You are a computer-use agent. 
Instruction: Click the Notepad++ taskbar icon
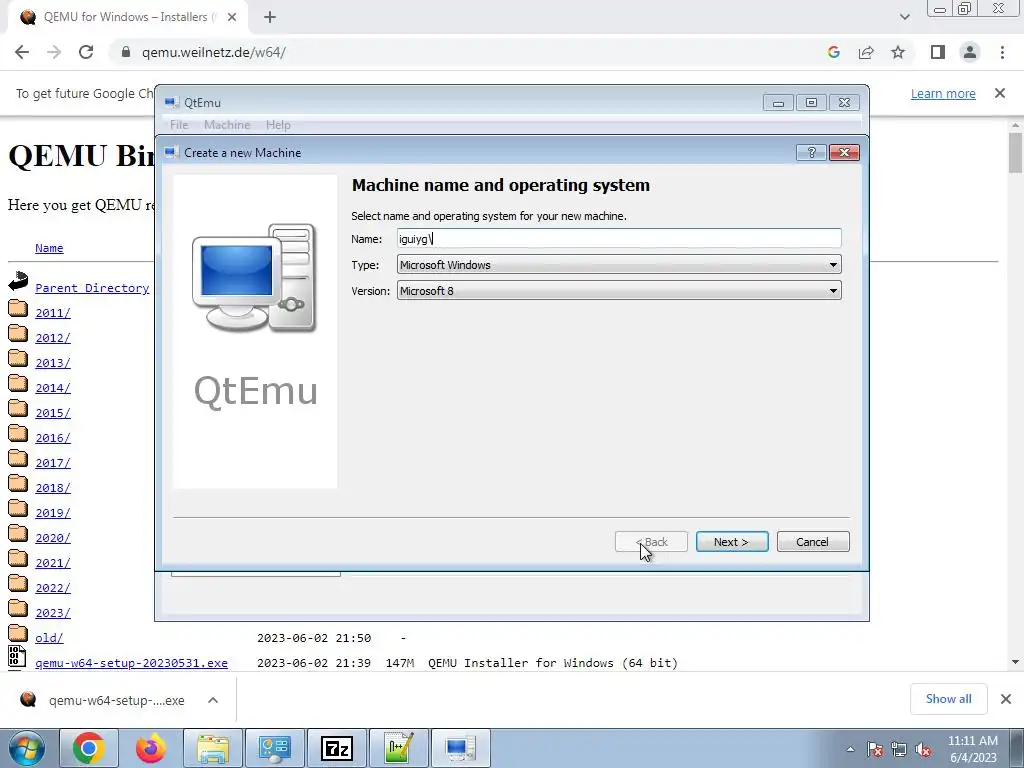tap(398, 748)
